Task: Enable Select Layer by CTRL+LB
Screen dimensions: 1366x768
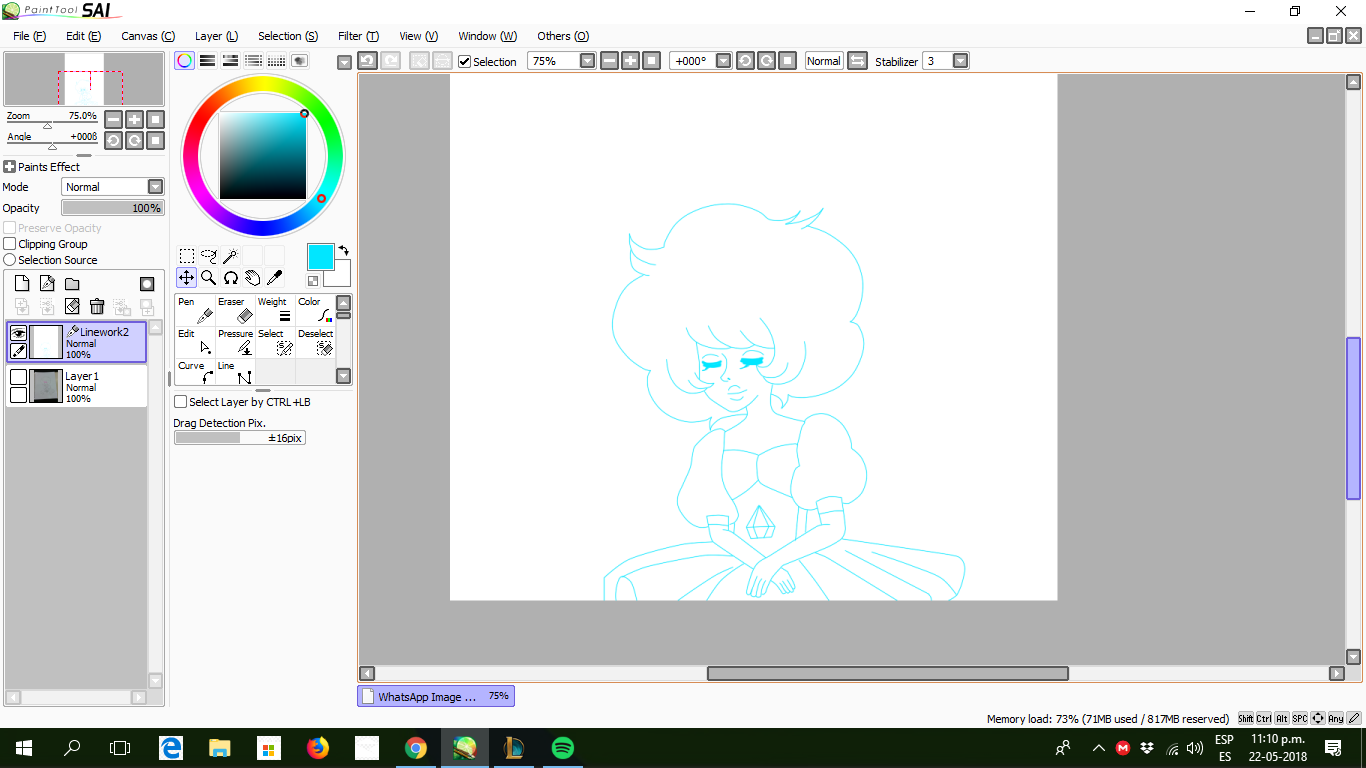Action: coord(181,402)
